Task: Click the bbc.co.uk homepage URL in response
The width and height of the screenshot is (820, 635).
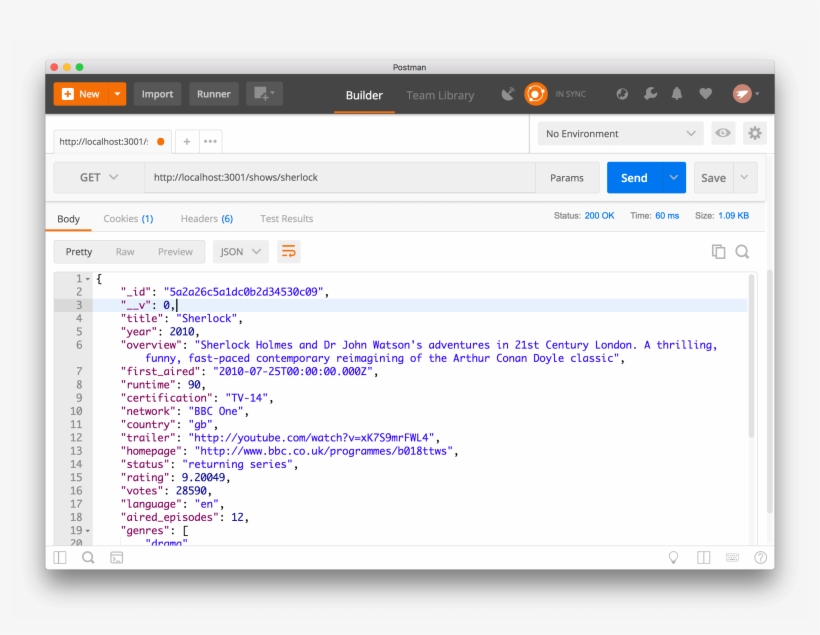Action: [x=324, y=451]
